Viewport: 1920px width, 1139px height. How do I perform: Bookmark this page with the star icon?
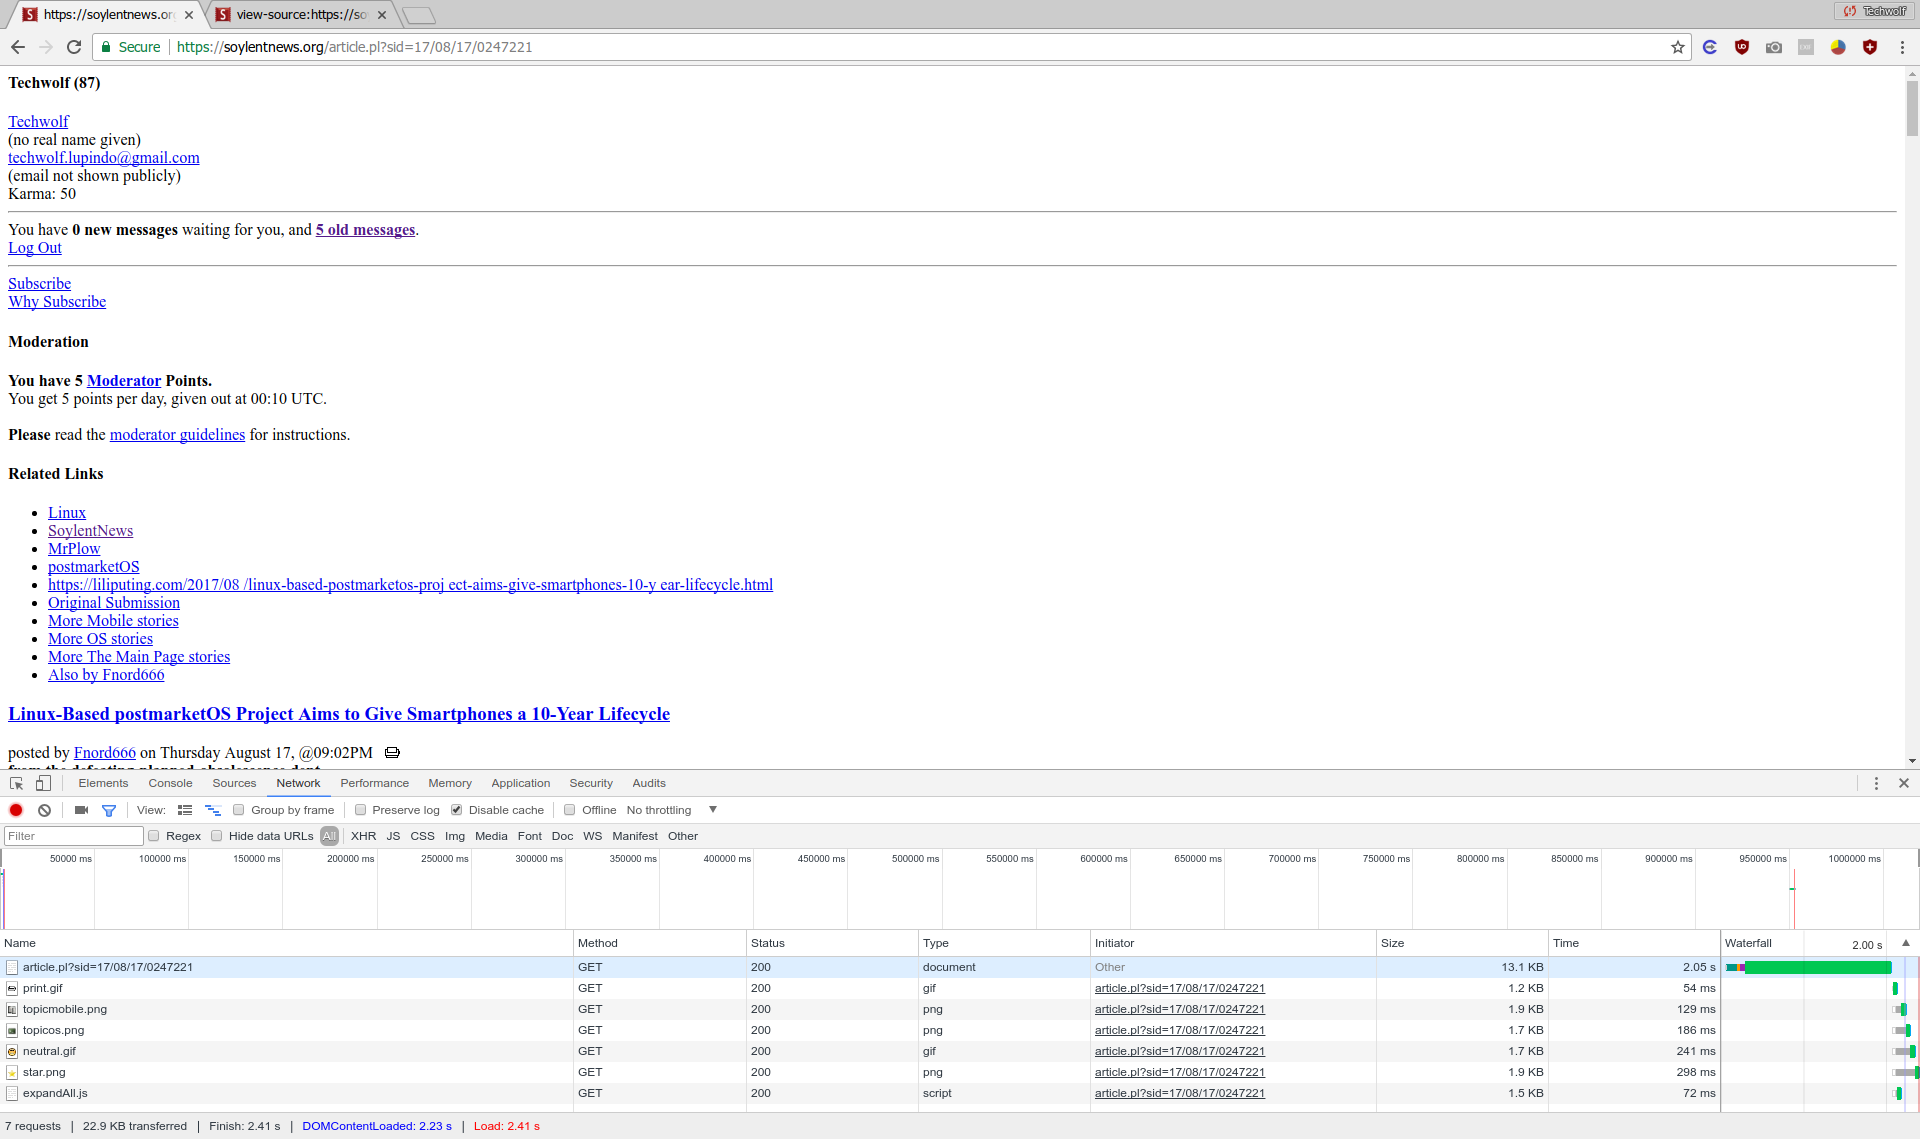click(x=1678, y=47)
